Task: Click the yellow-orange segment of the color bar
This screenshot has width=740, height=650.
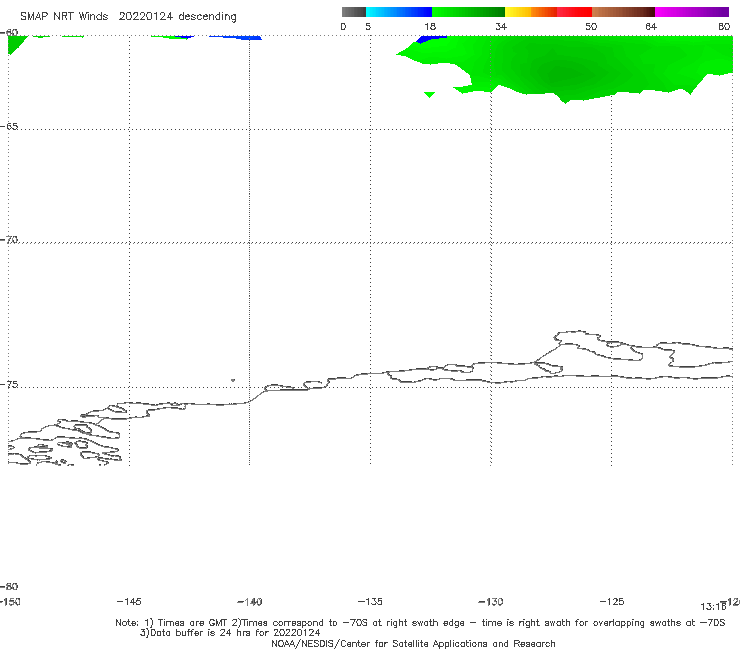Action: point(531,12)
